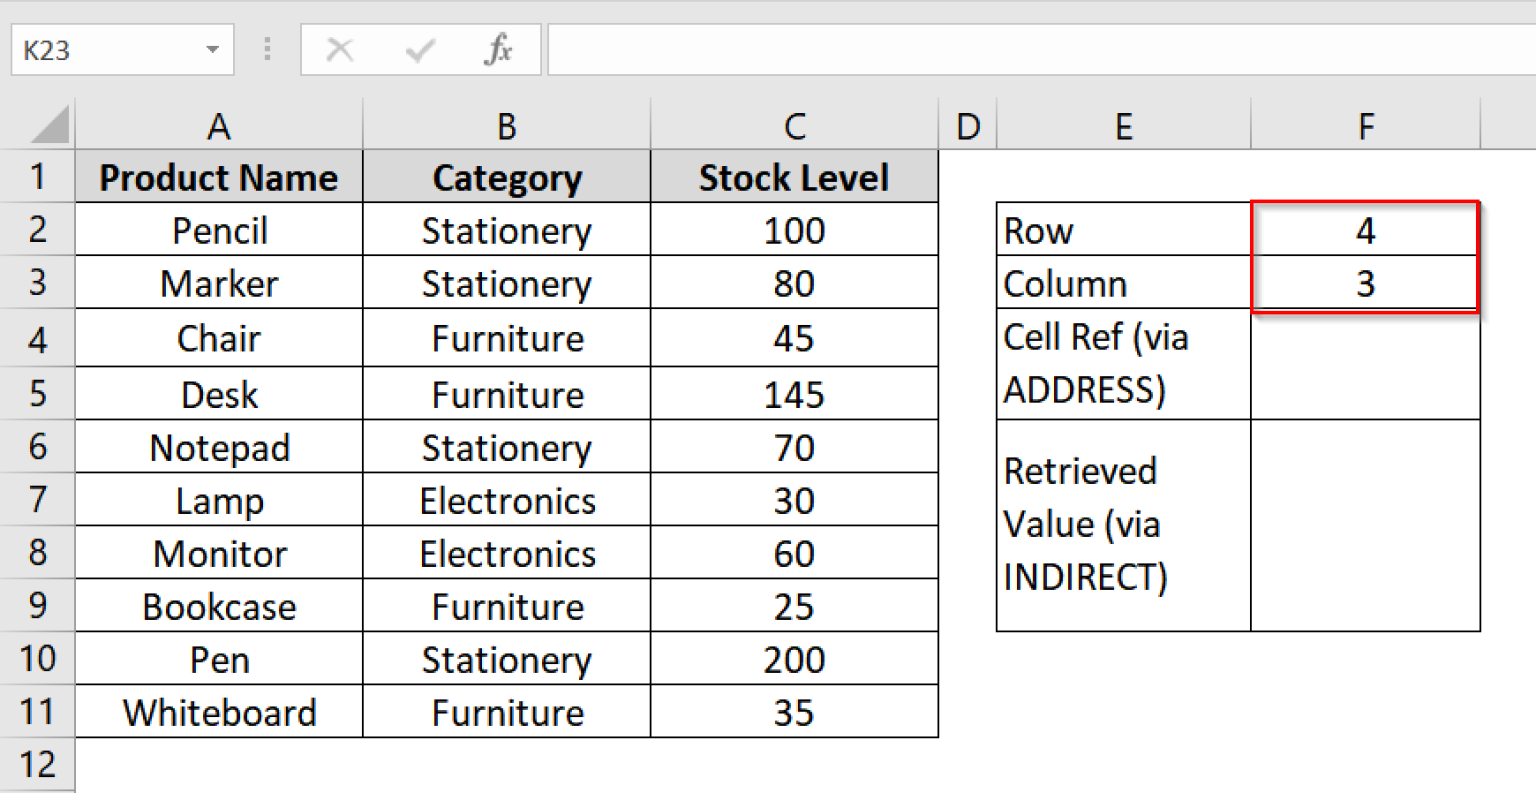The width and height of the screenshot is (1536, 793).
Task: Select column A header
Action: click(x=218, y=124)
